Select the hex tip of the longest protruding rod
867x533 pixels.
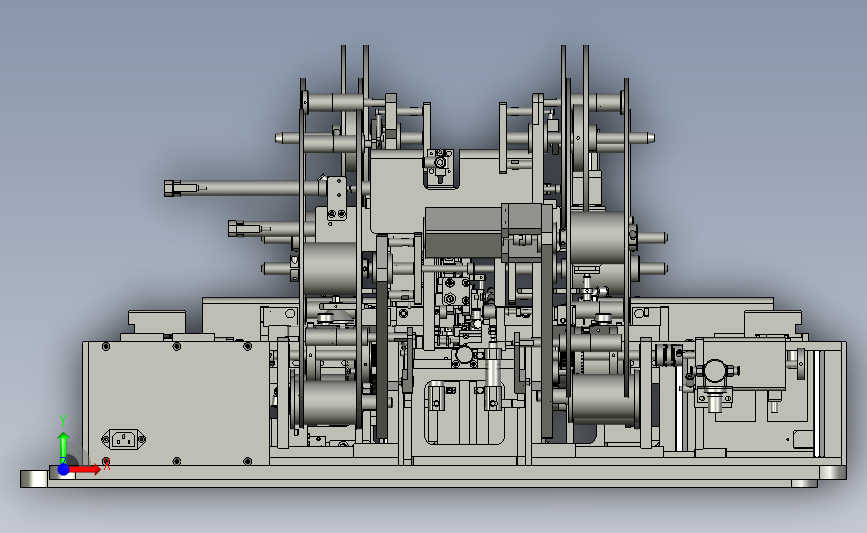173,188
